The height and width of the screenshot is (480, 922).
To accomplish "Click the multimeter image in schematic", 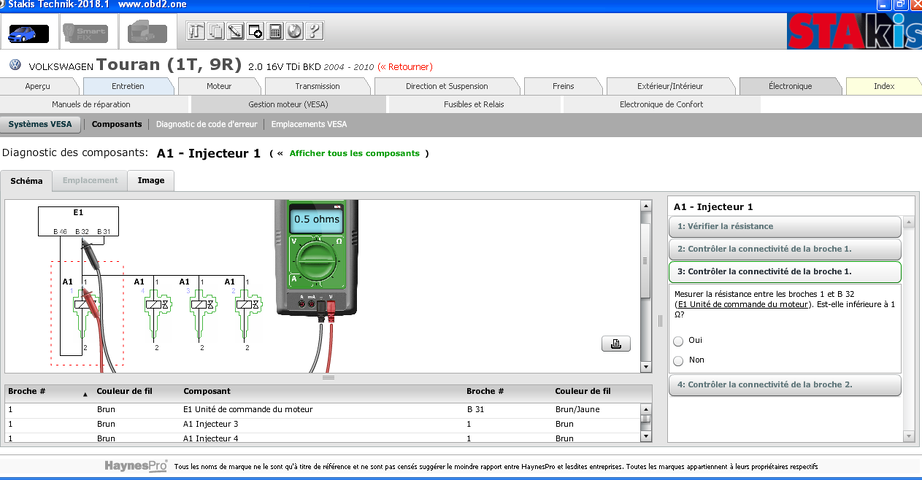I will pos(316,259).
